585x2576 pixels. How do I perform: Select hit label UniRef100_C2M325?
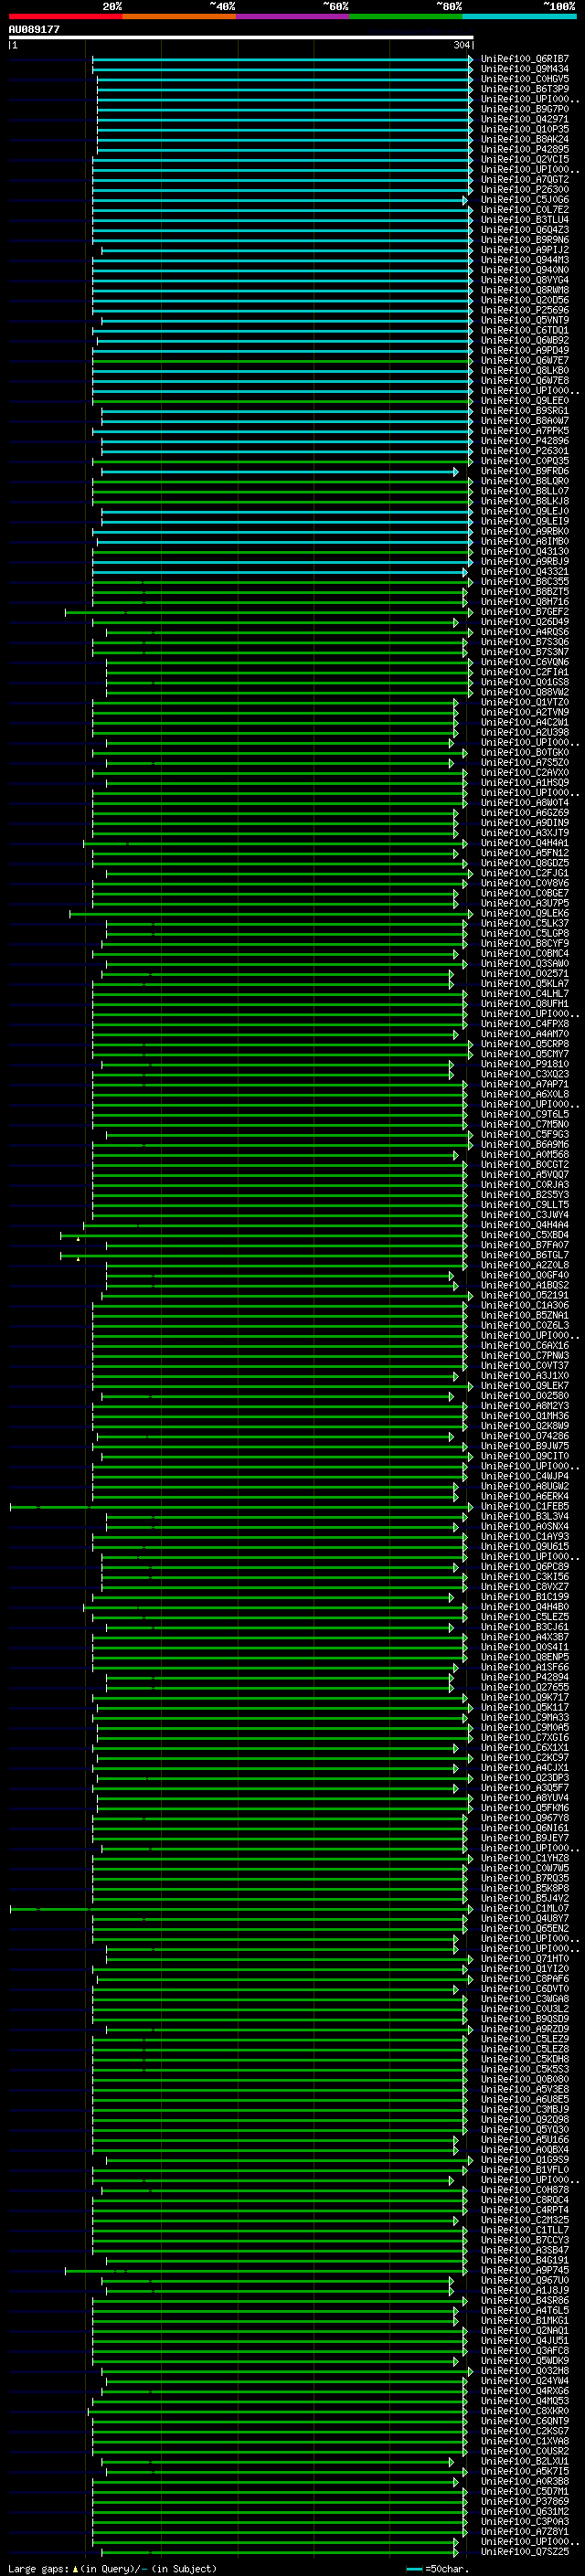(x=525, y=2220)
